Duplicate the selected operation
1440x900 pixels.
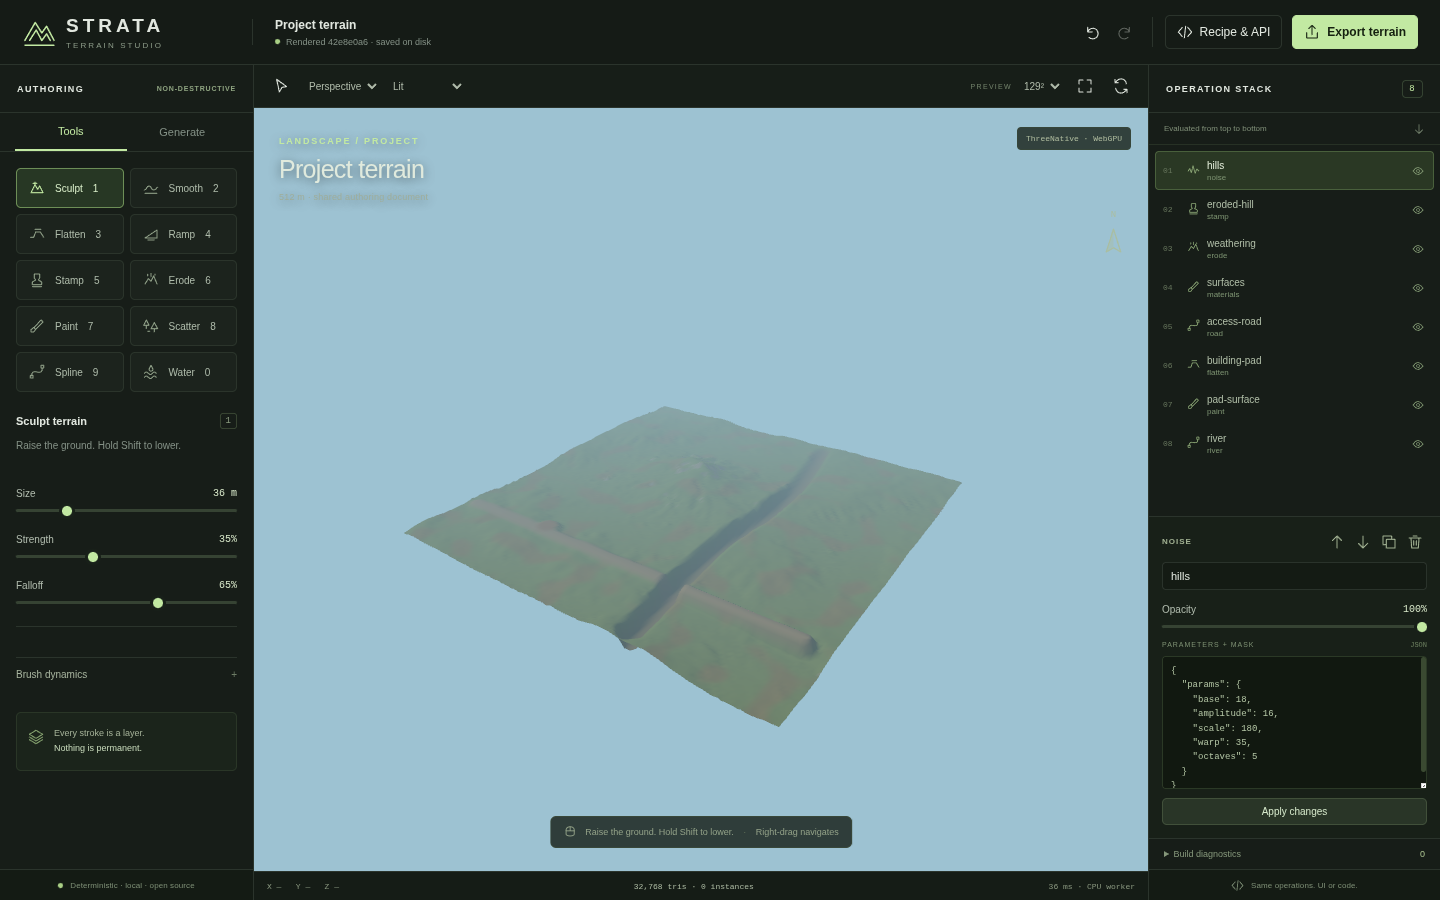coord(1389,542)
